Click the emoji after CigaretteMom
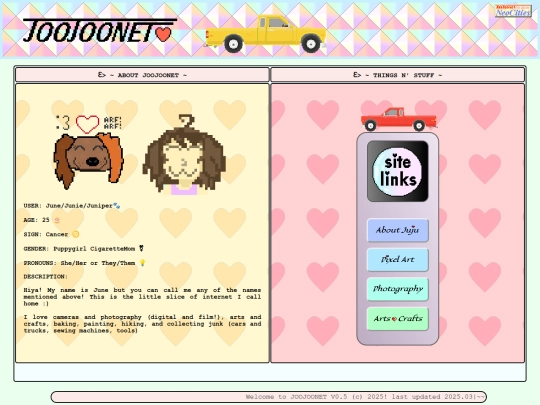Screen dimensions: 540x405 [x=141, y=248]
